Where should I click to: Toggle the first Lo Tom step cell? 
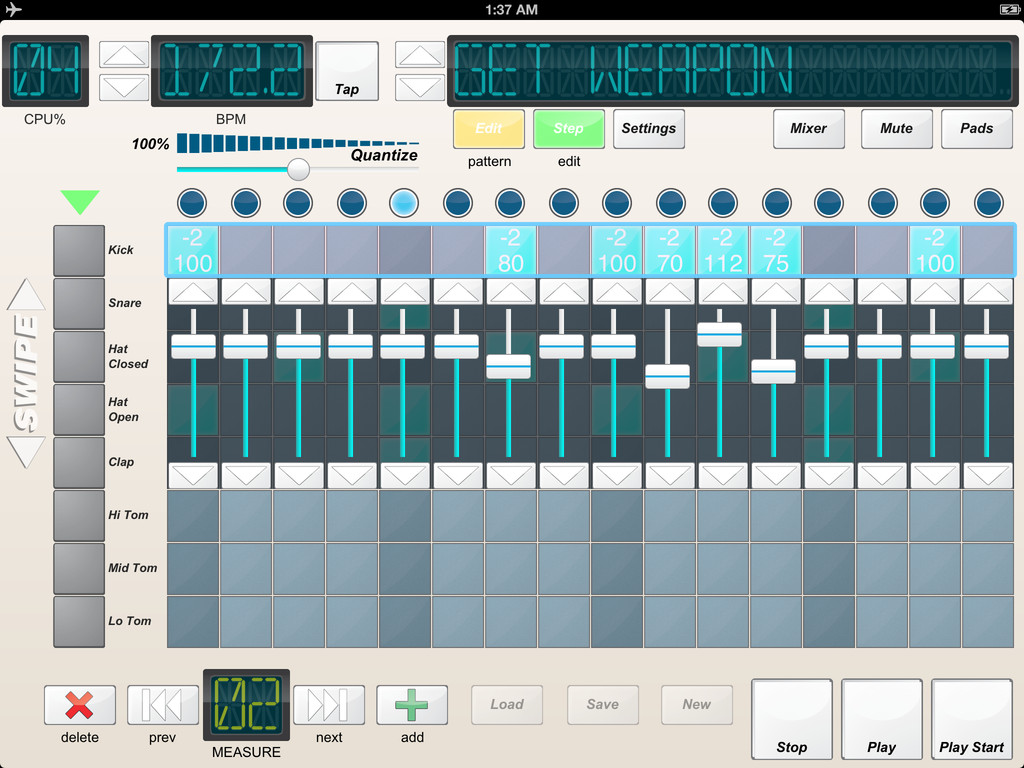pos(193,622)
